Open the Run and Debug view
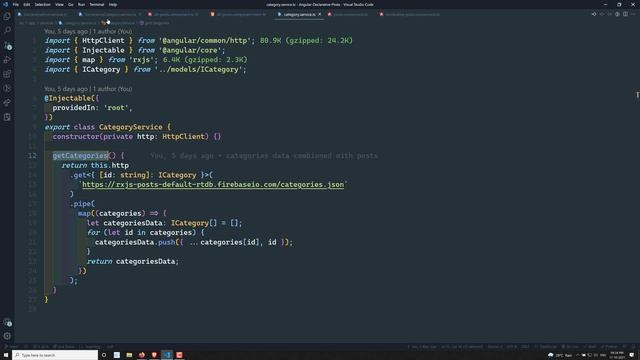 [7, 60]
